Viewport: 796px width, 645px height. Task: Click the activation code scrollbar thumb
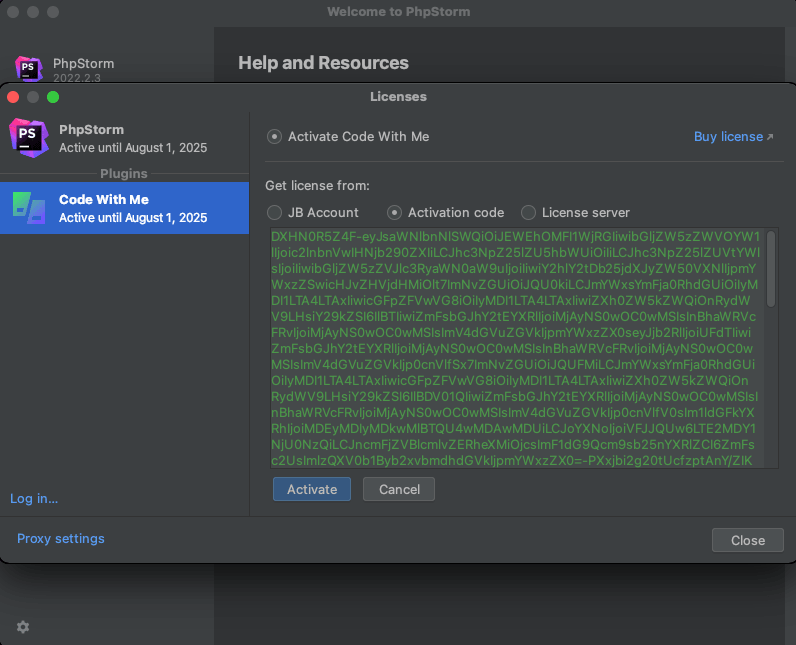[771, 269]
